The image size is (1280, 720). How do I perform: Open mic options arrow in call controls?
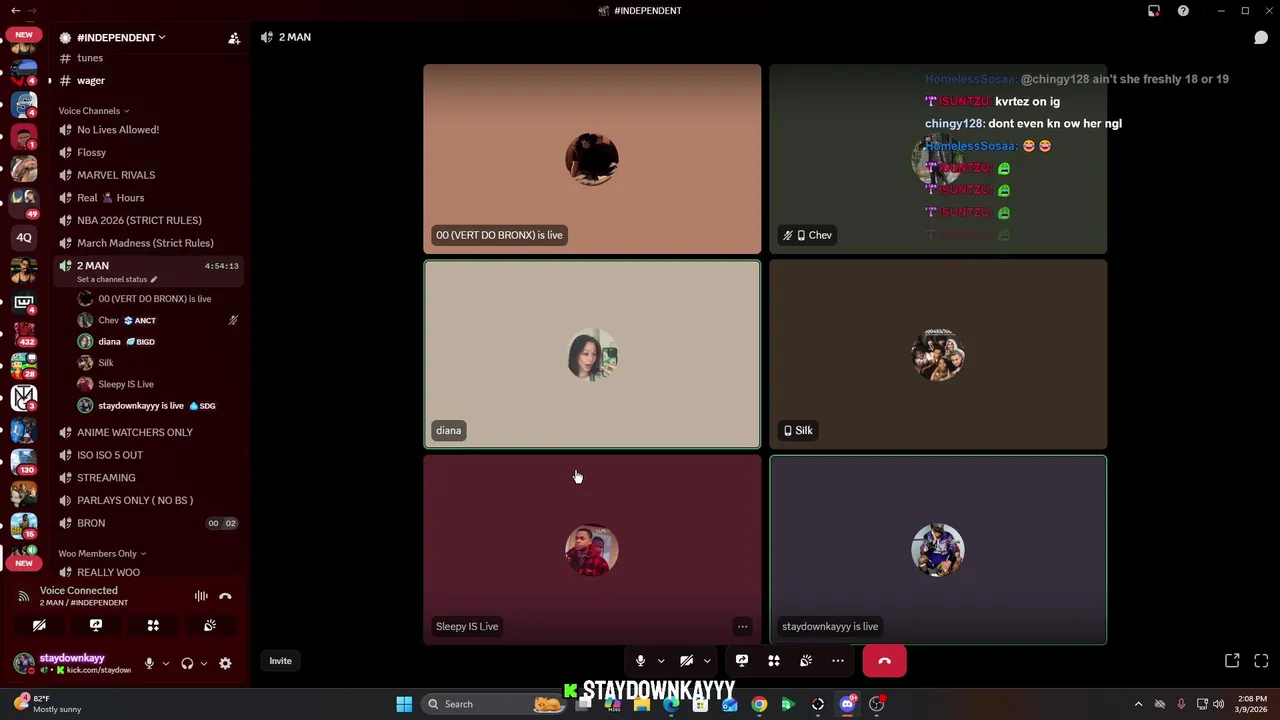[661, 661]
